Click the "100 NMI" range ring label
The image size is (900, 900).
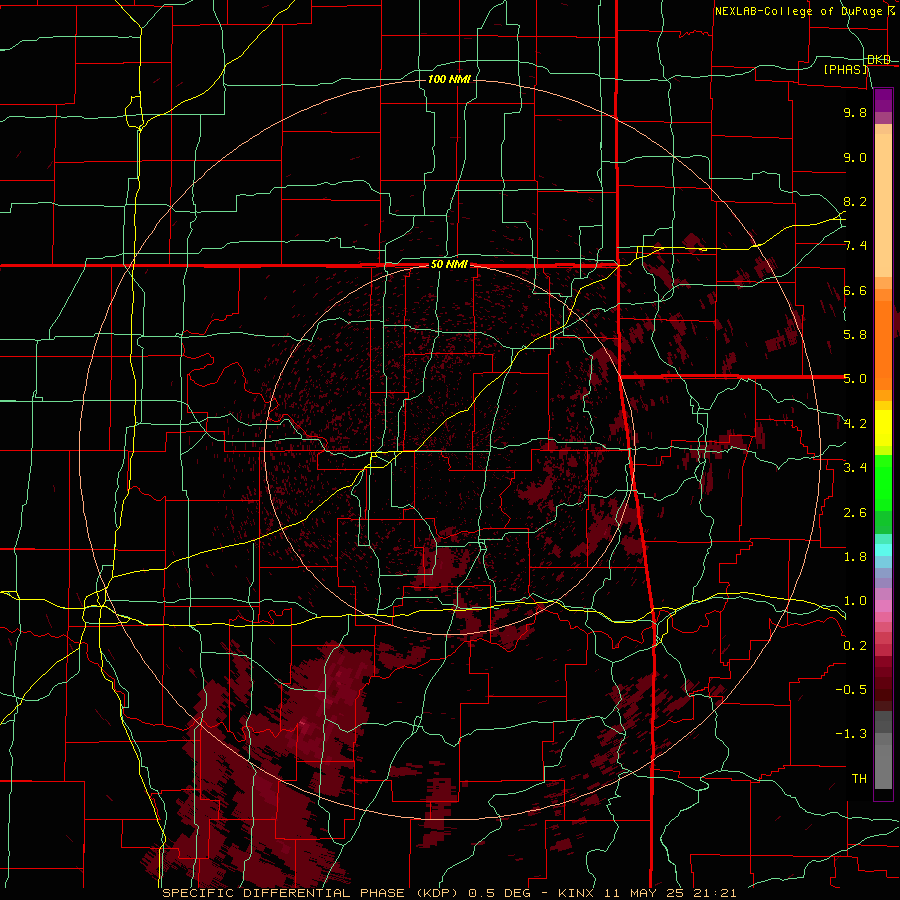coord(449,79)
